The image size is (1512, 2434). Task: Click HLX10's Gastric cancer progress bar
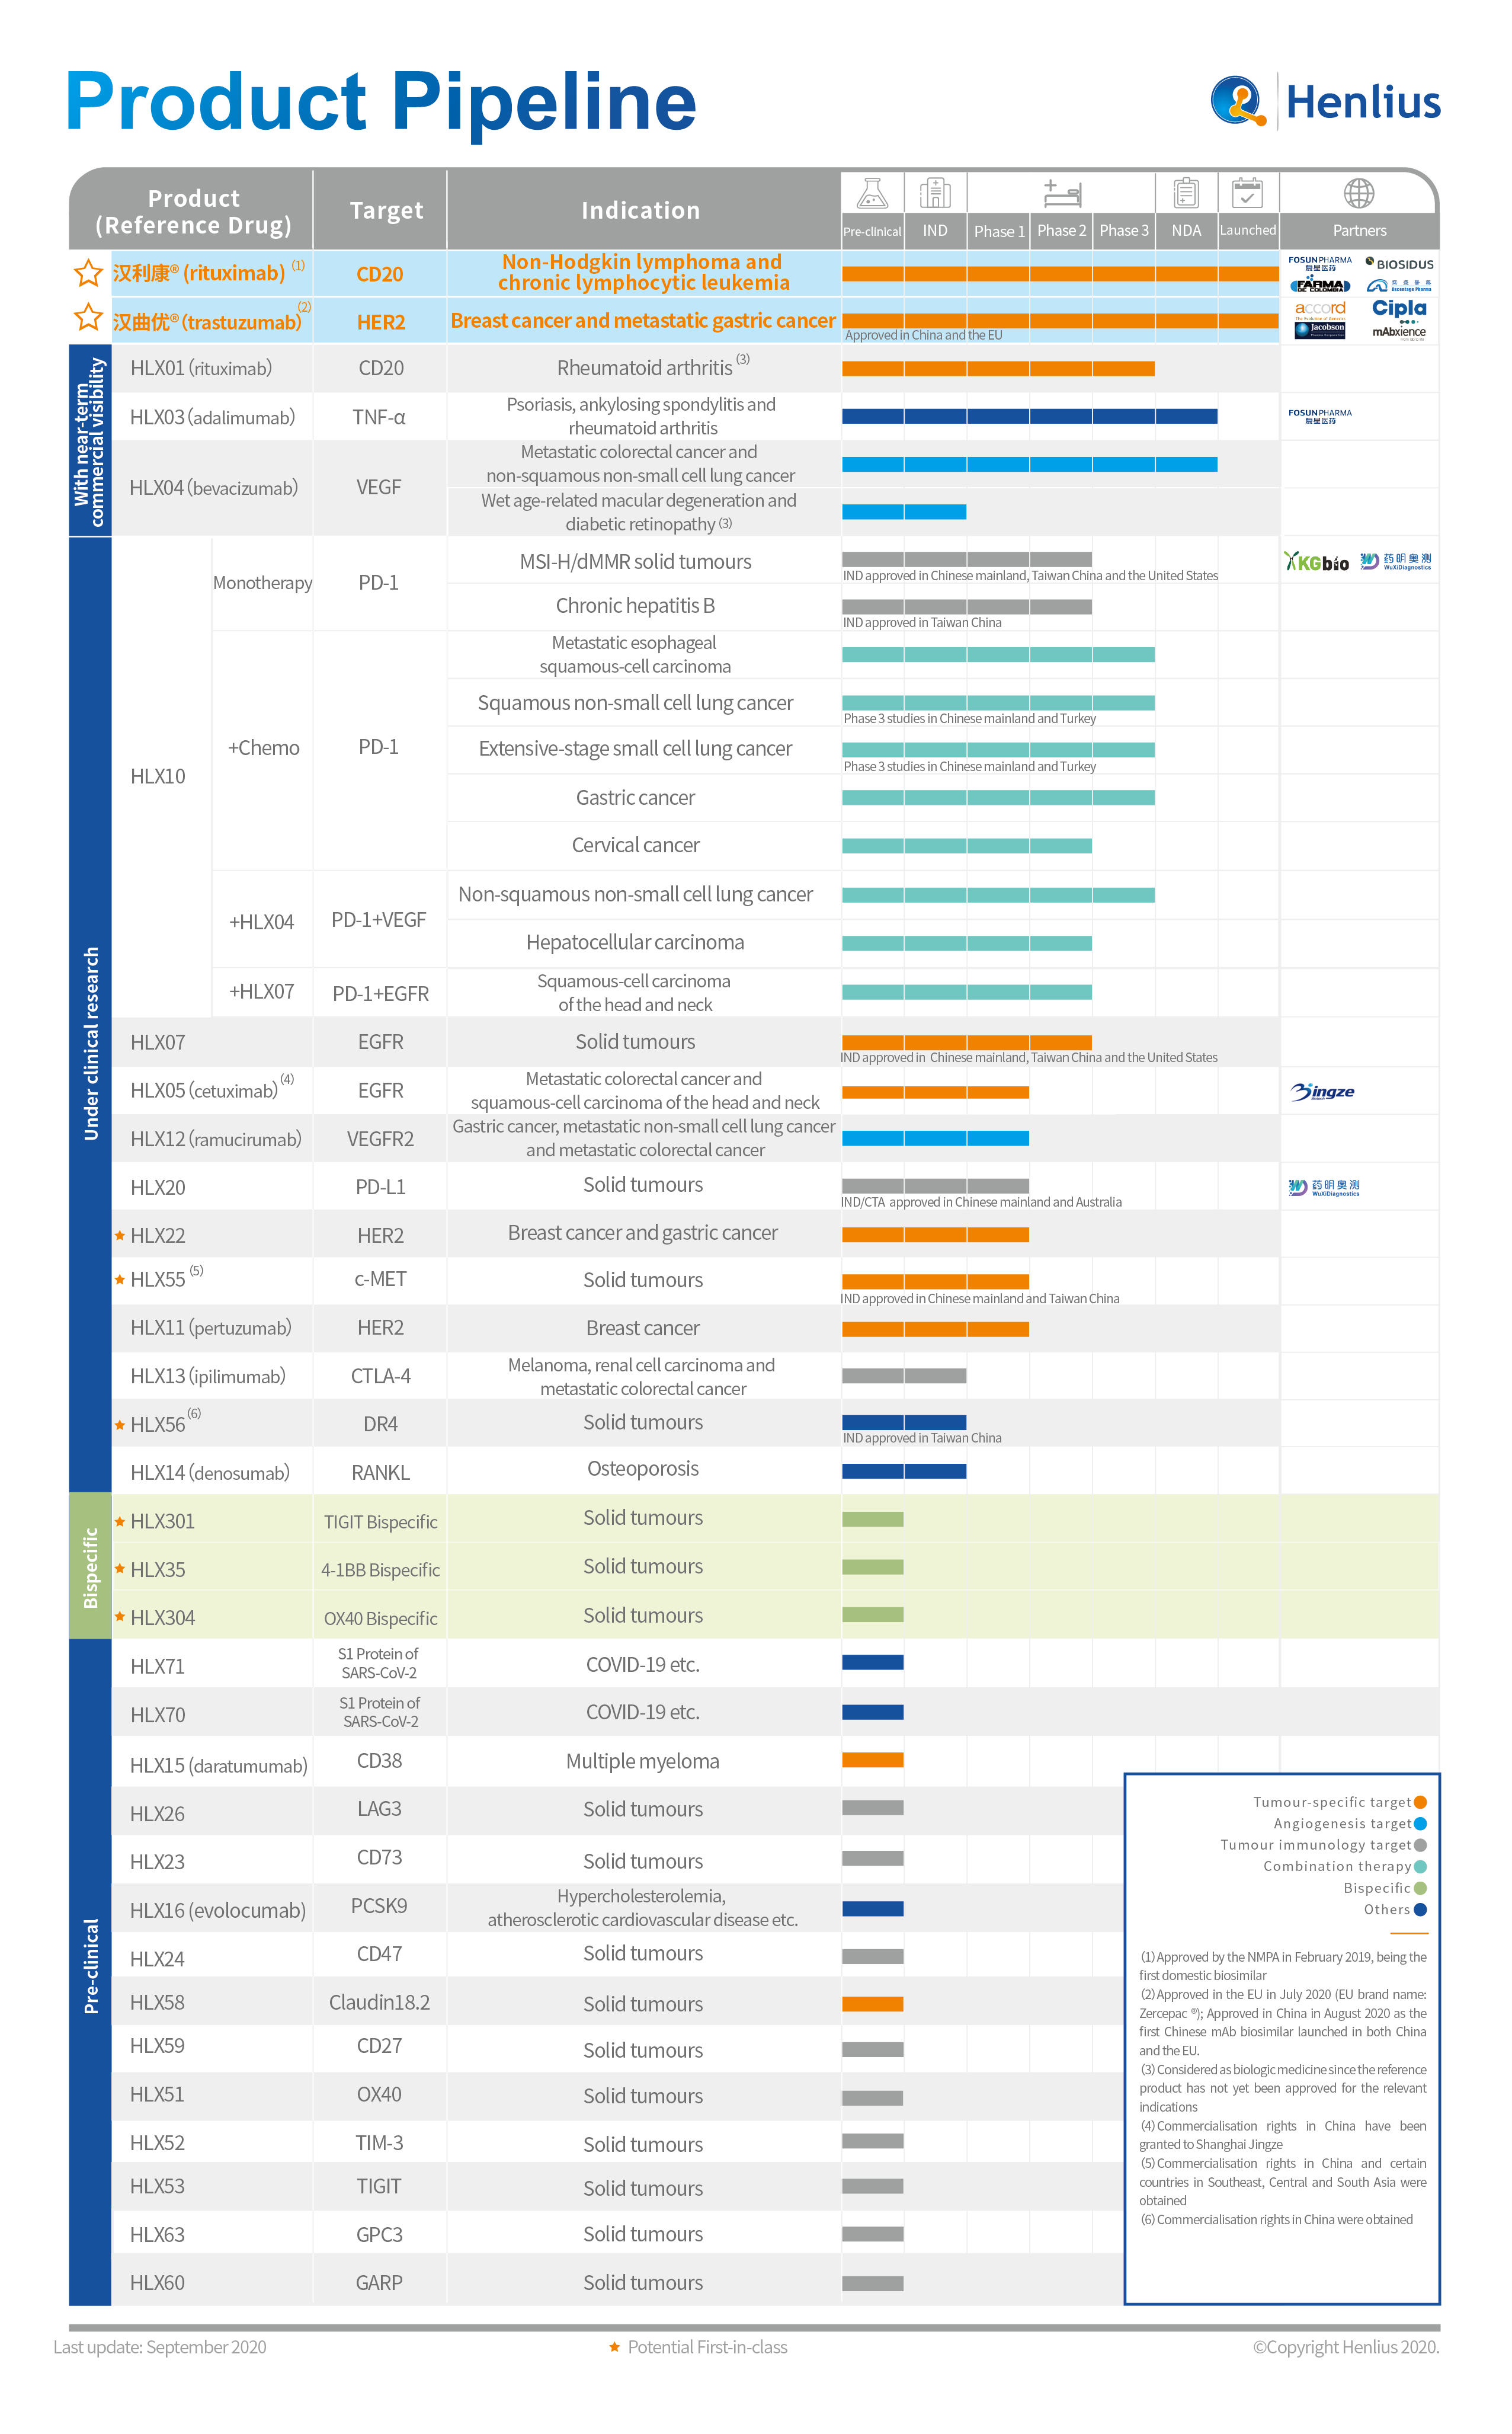[1000, 798]
